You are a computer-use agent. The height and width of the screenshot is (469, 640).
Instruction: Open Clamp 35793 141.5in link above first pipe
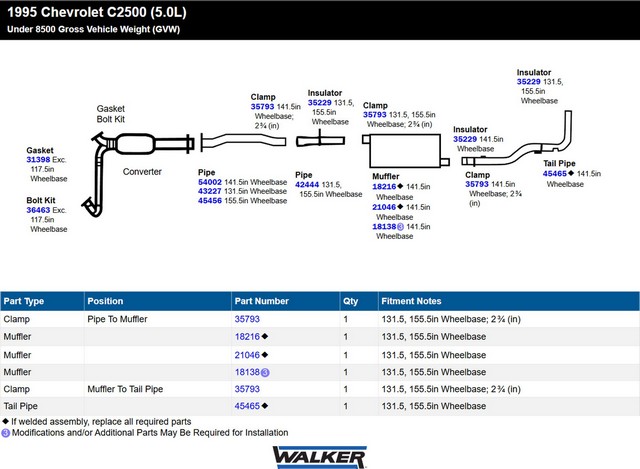pos(262,107)
